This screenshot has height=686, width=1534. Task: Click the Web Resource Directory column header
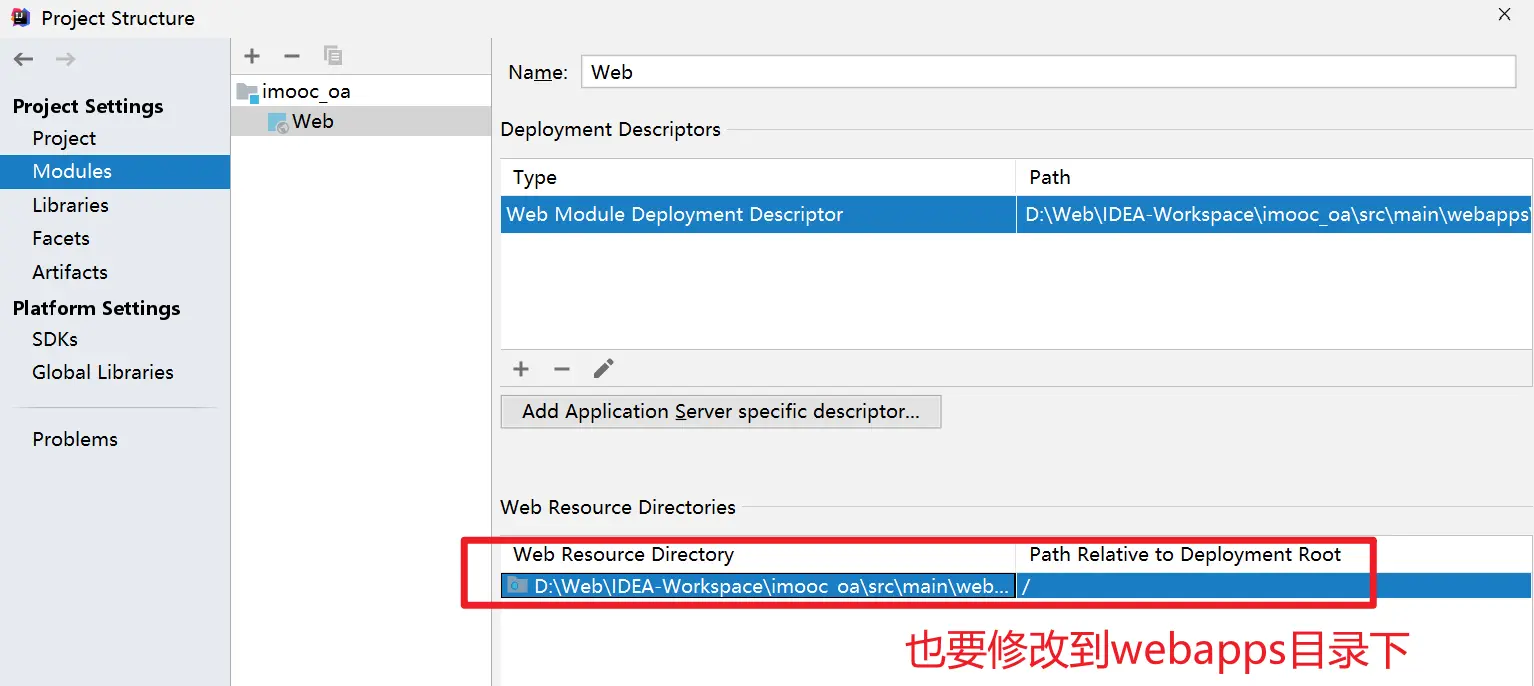(758, 554)
